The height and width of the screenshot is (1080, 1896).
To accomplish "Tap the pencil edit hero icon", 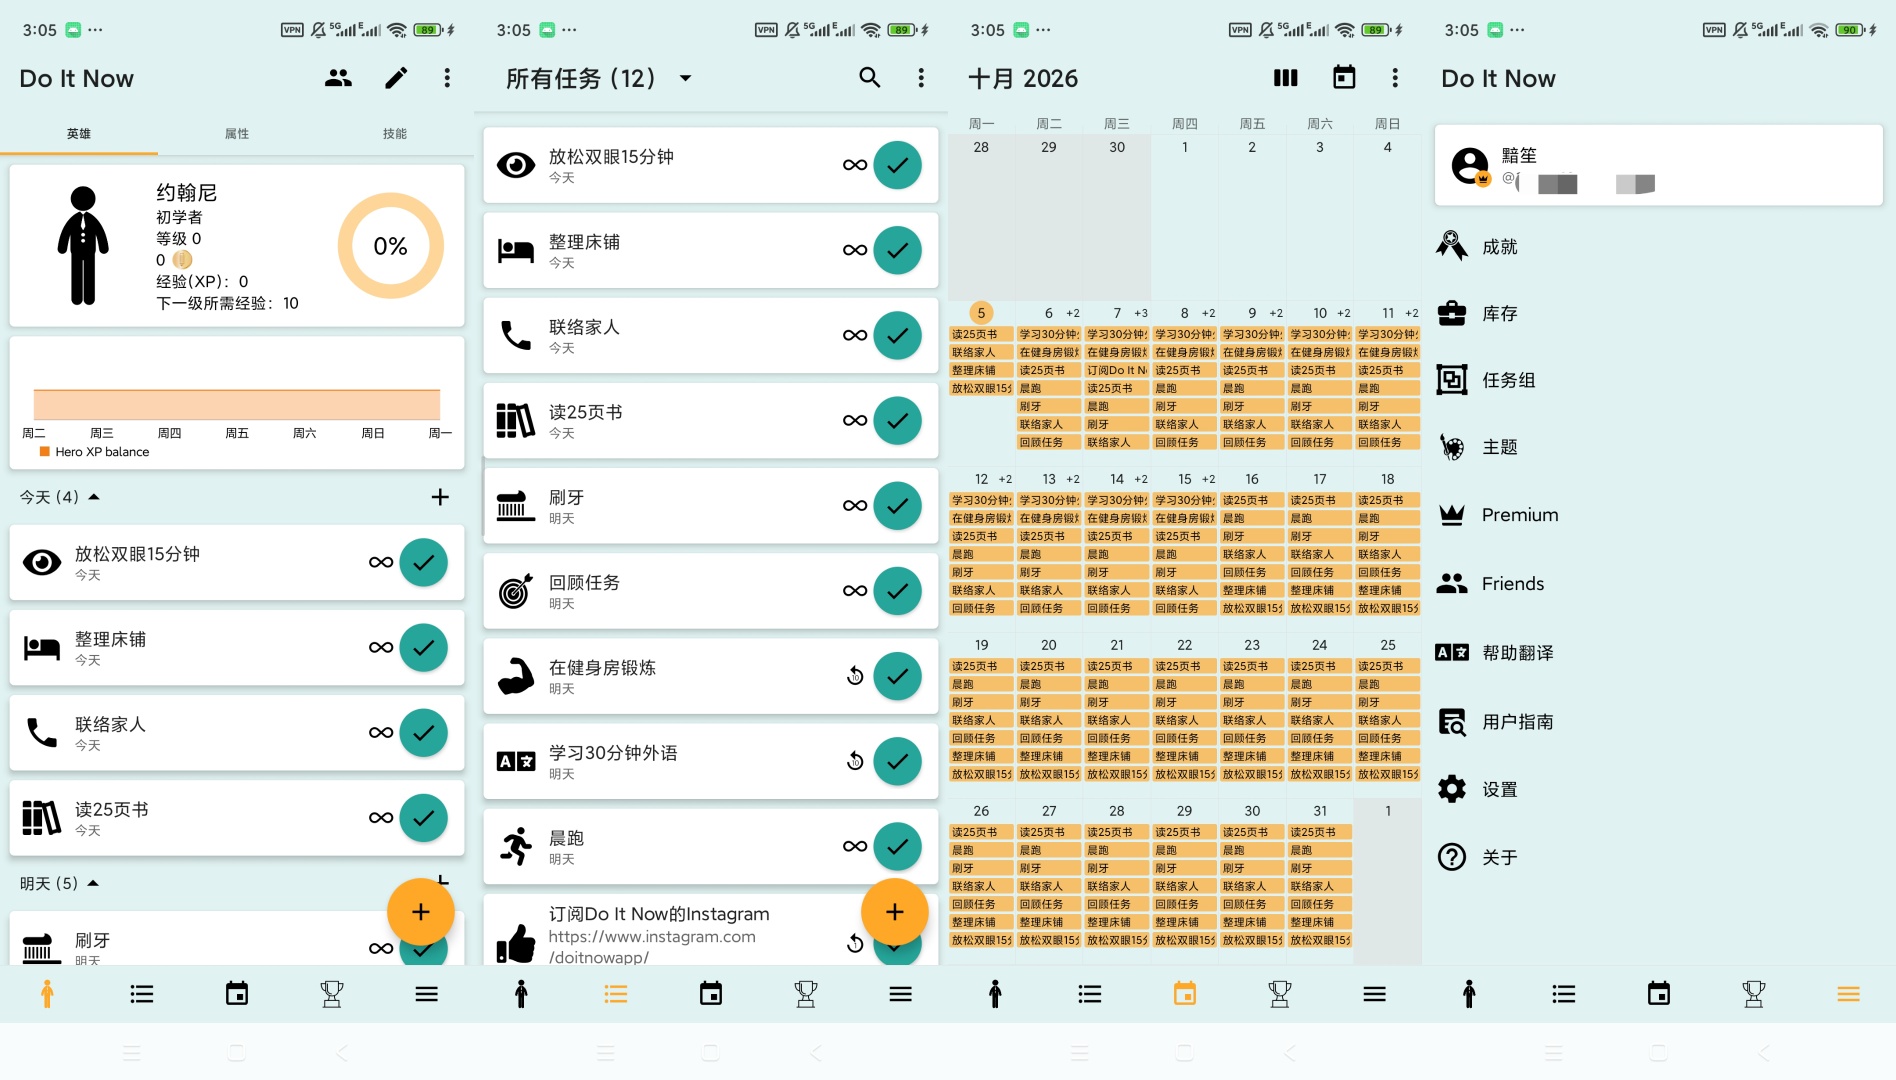I will click(396, 78).
